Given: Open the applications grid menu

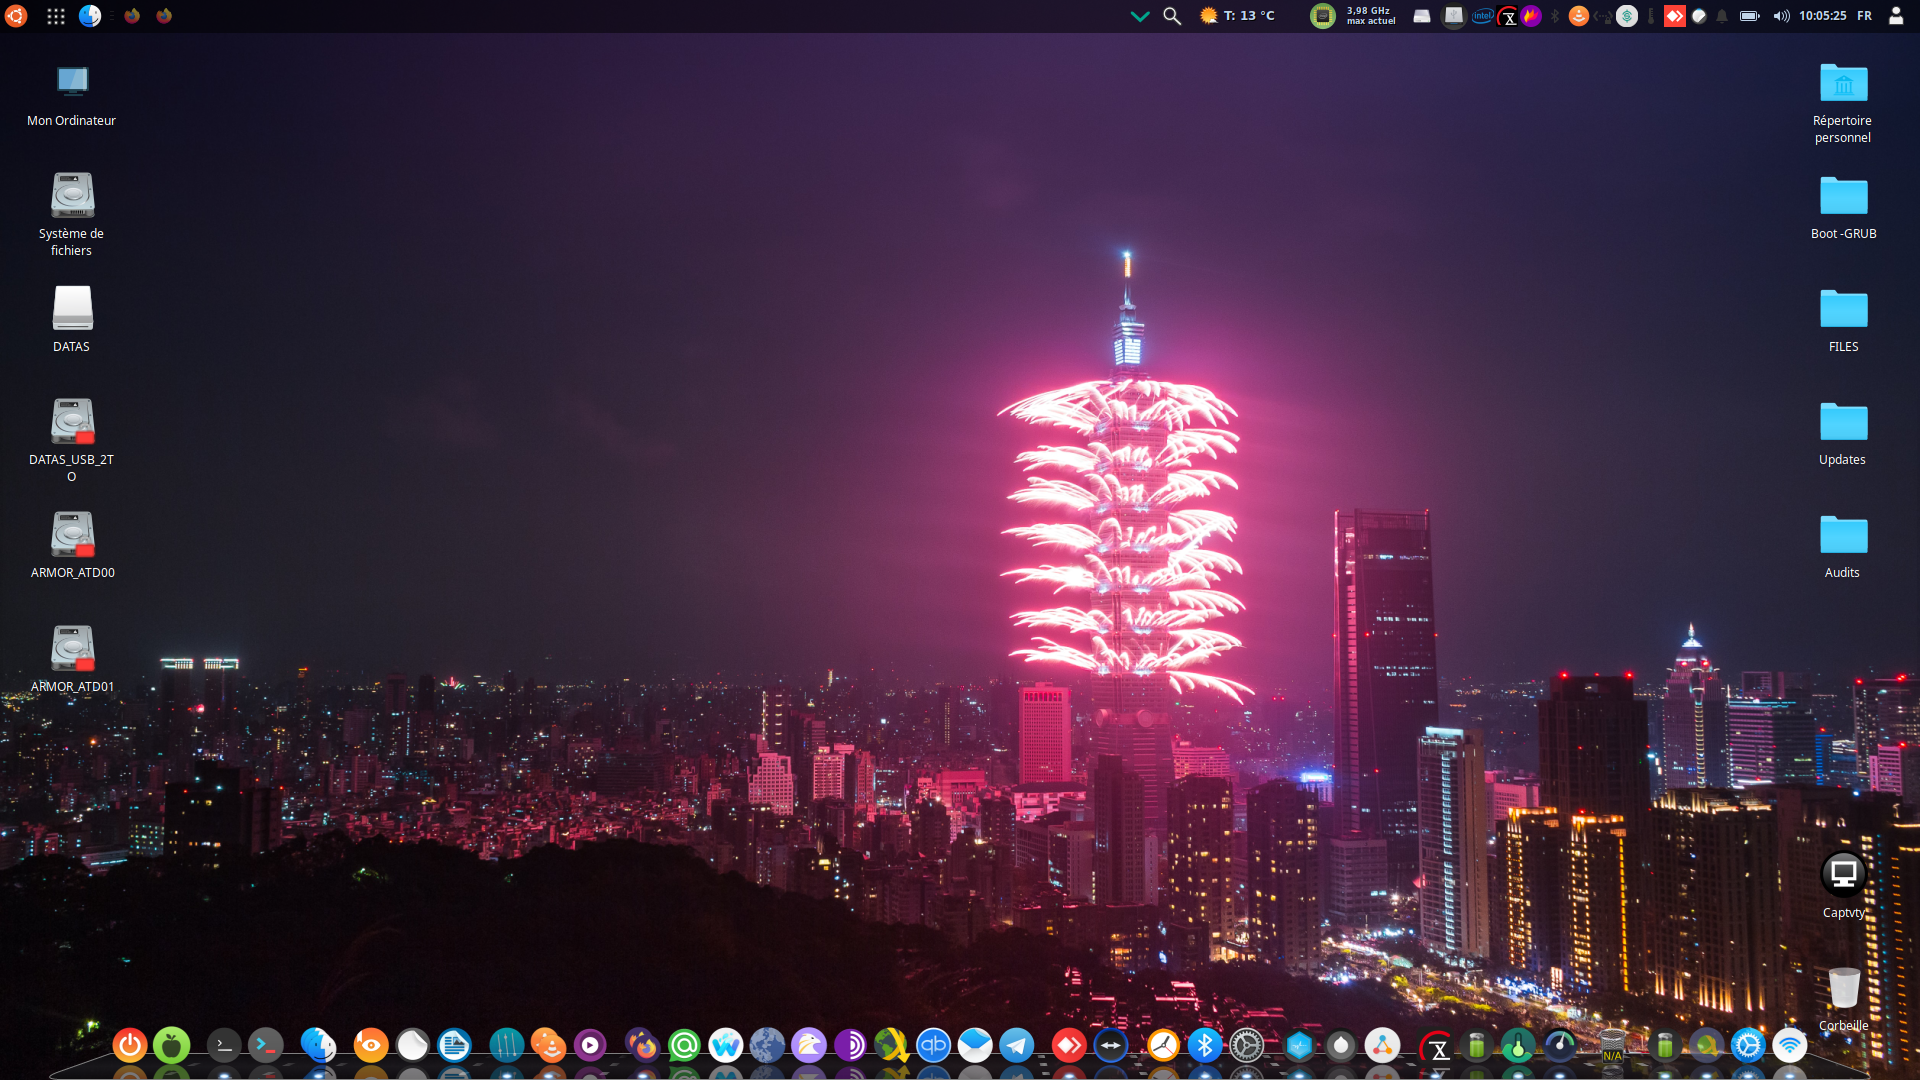Looking at the screenshot, I should (56, 16).
